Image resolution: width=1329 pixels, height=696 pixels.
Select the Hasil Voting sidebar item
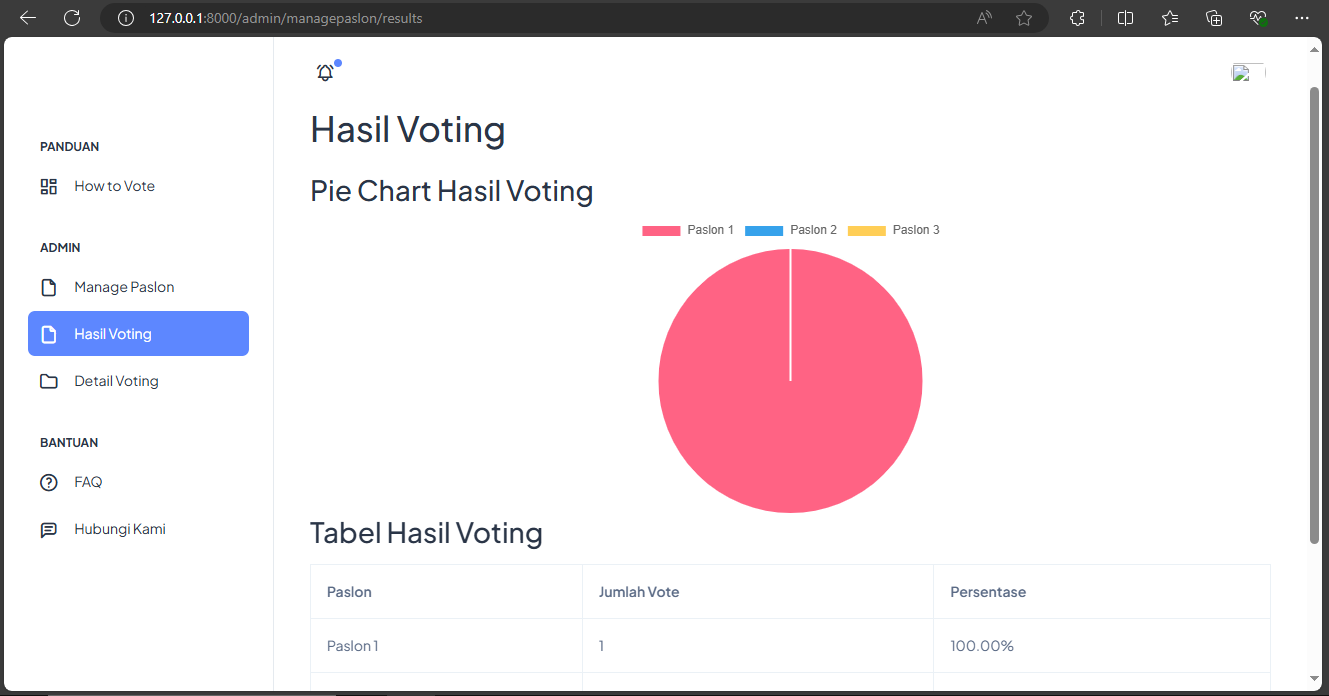click(138, 334)
